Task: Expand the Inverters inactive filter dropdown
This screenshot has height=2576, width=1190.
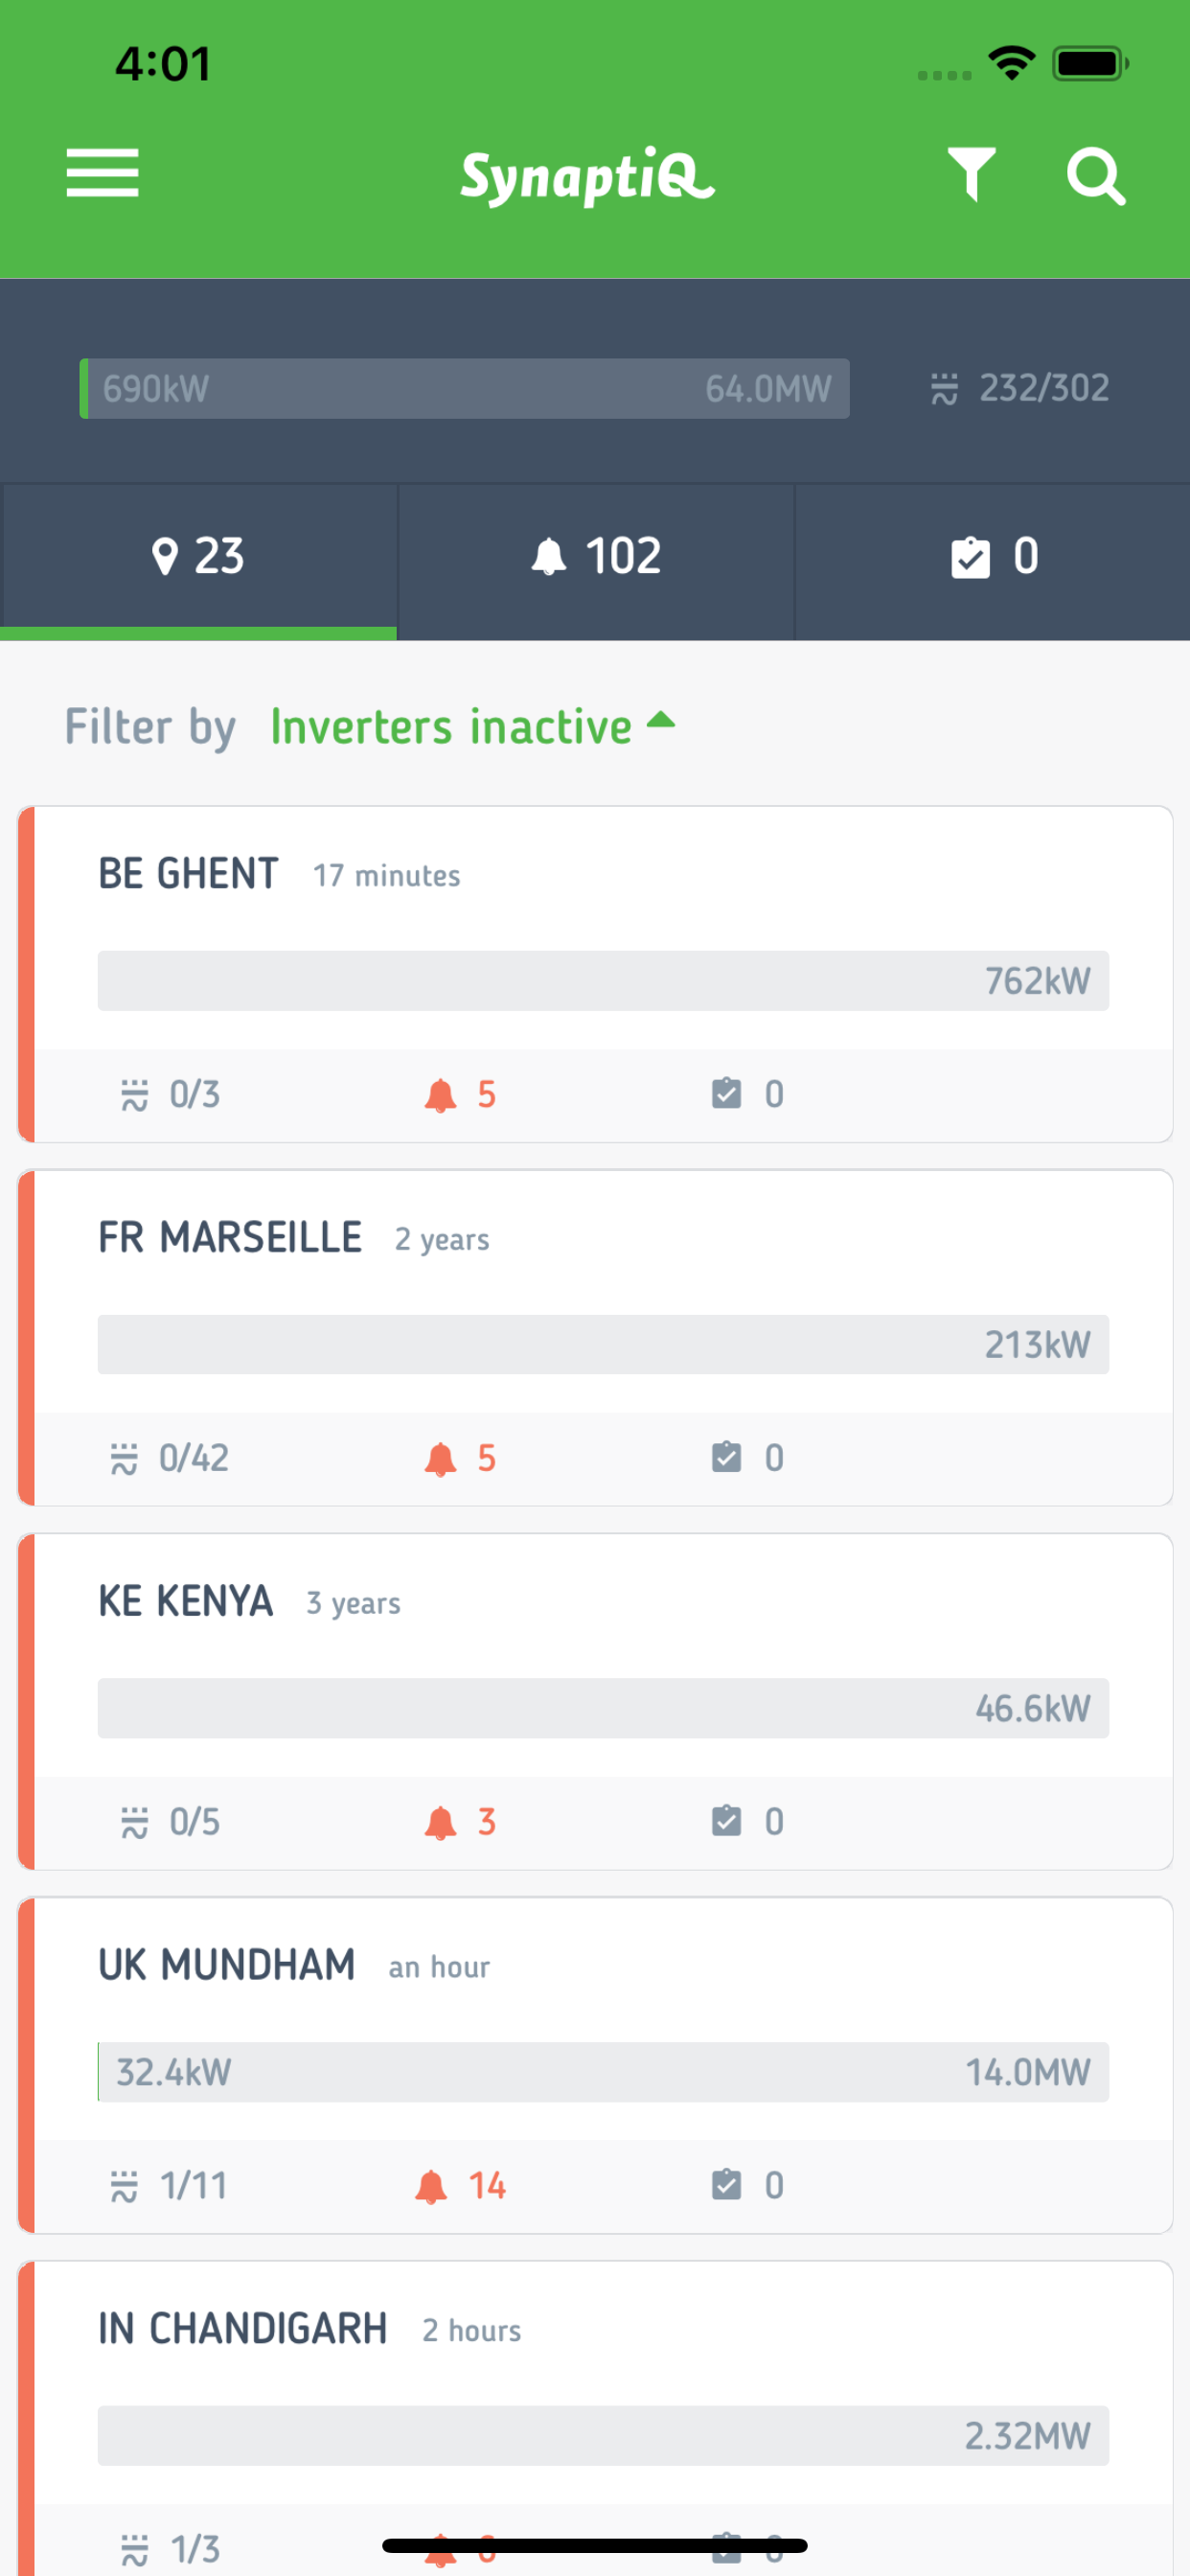Action: pos(451,727)
